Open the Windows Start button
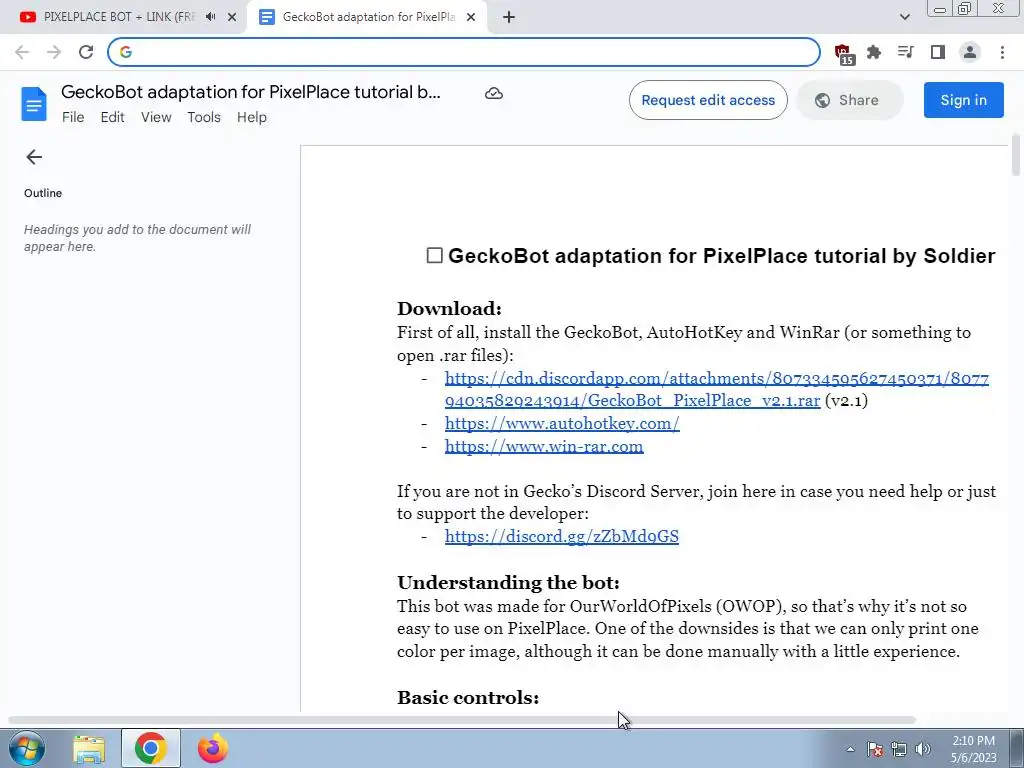The height and width of the screenshot is (768, 1024). click(27, 748)
